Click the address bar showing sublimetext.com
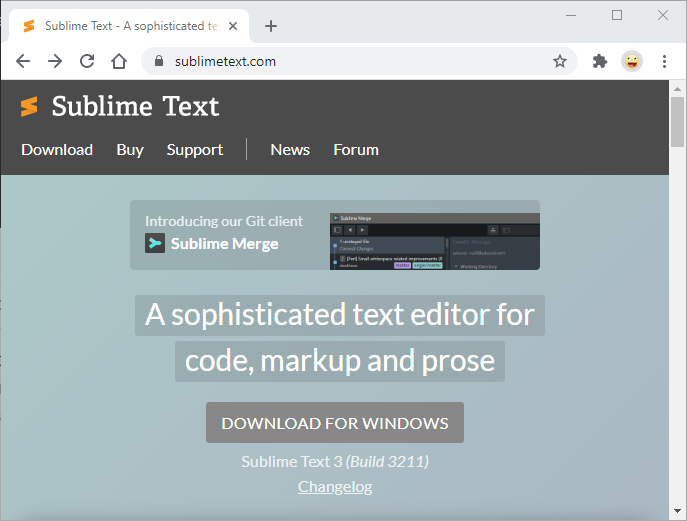 pyautogui.click(x=350, y=61)
